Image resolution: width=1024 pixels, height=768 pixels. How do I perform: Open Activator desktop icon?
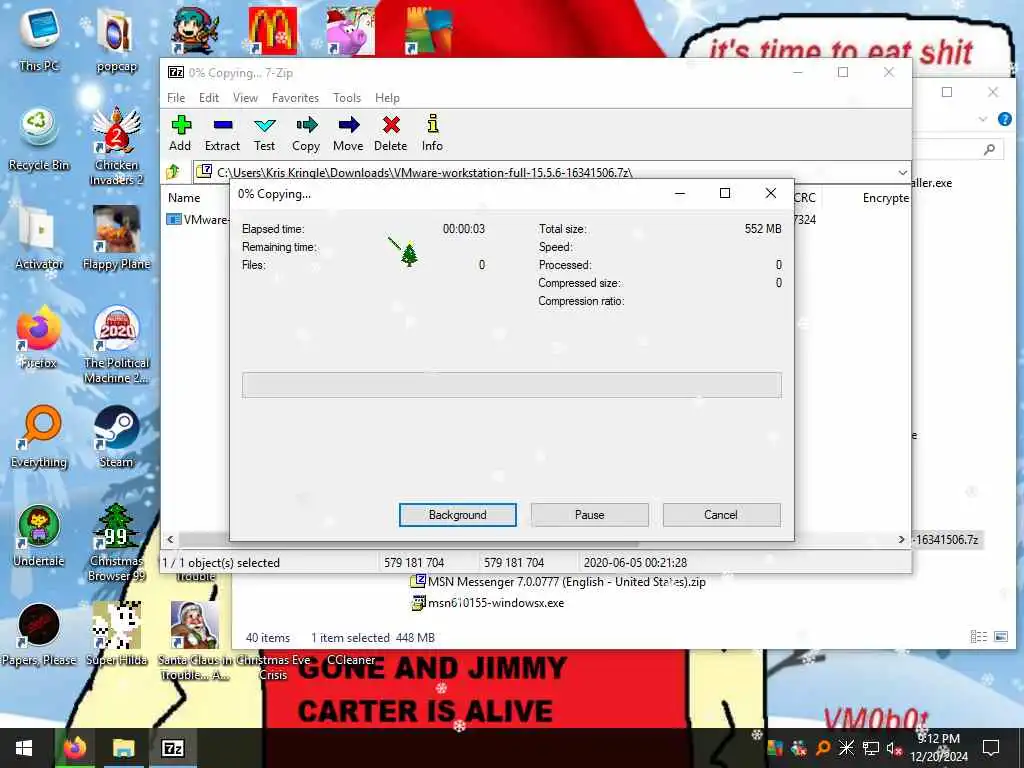tap(39, 238)
